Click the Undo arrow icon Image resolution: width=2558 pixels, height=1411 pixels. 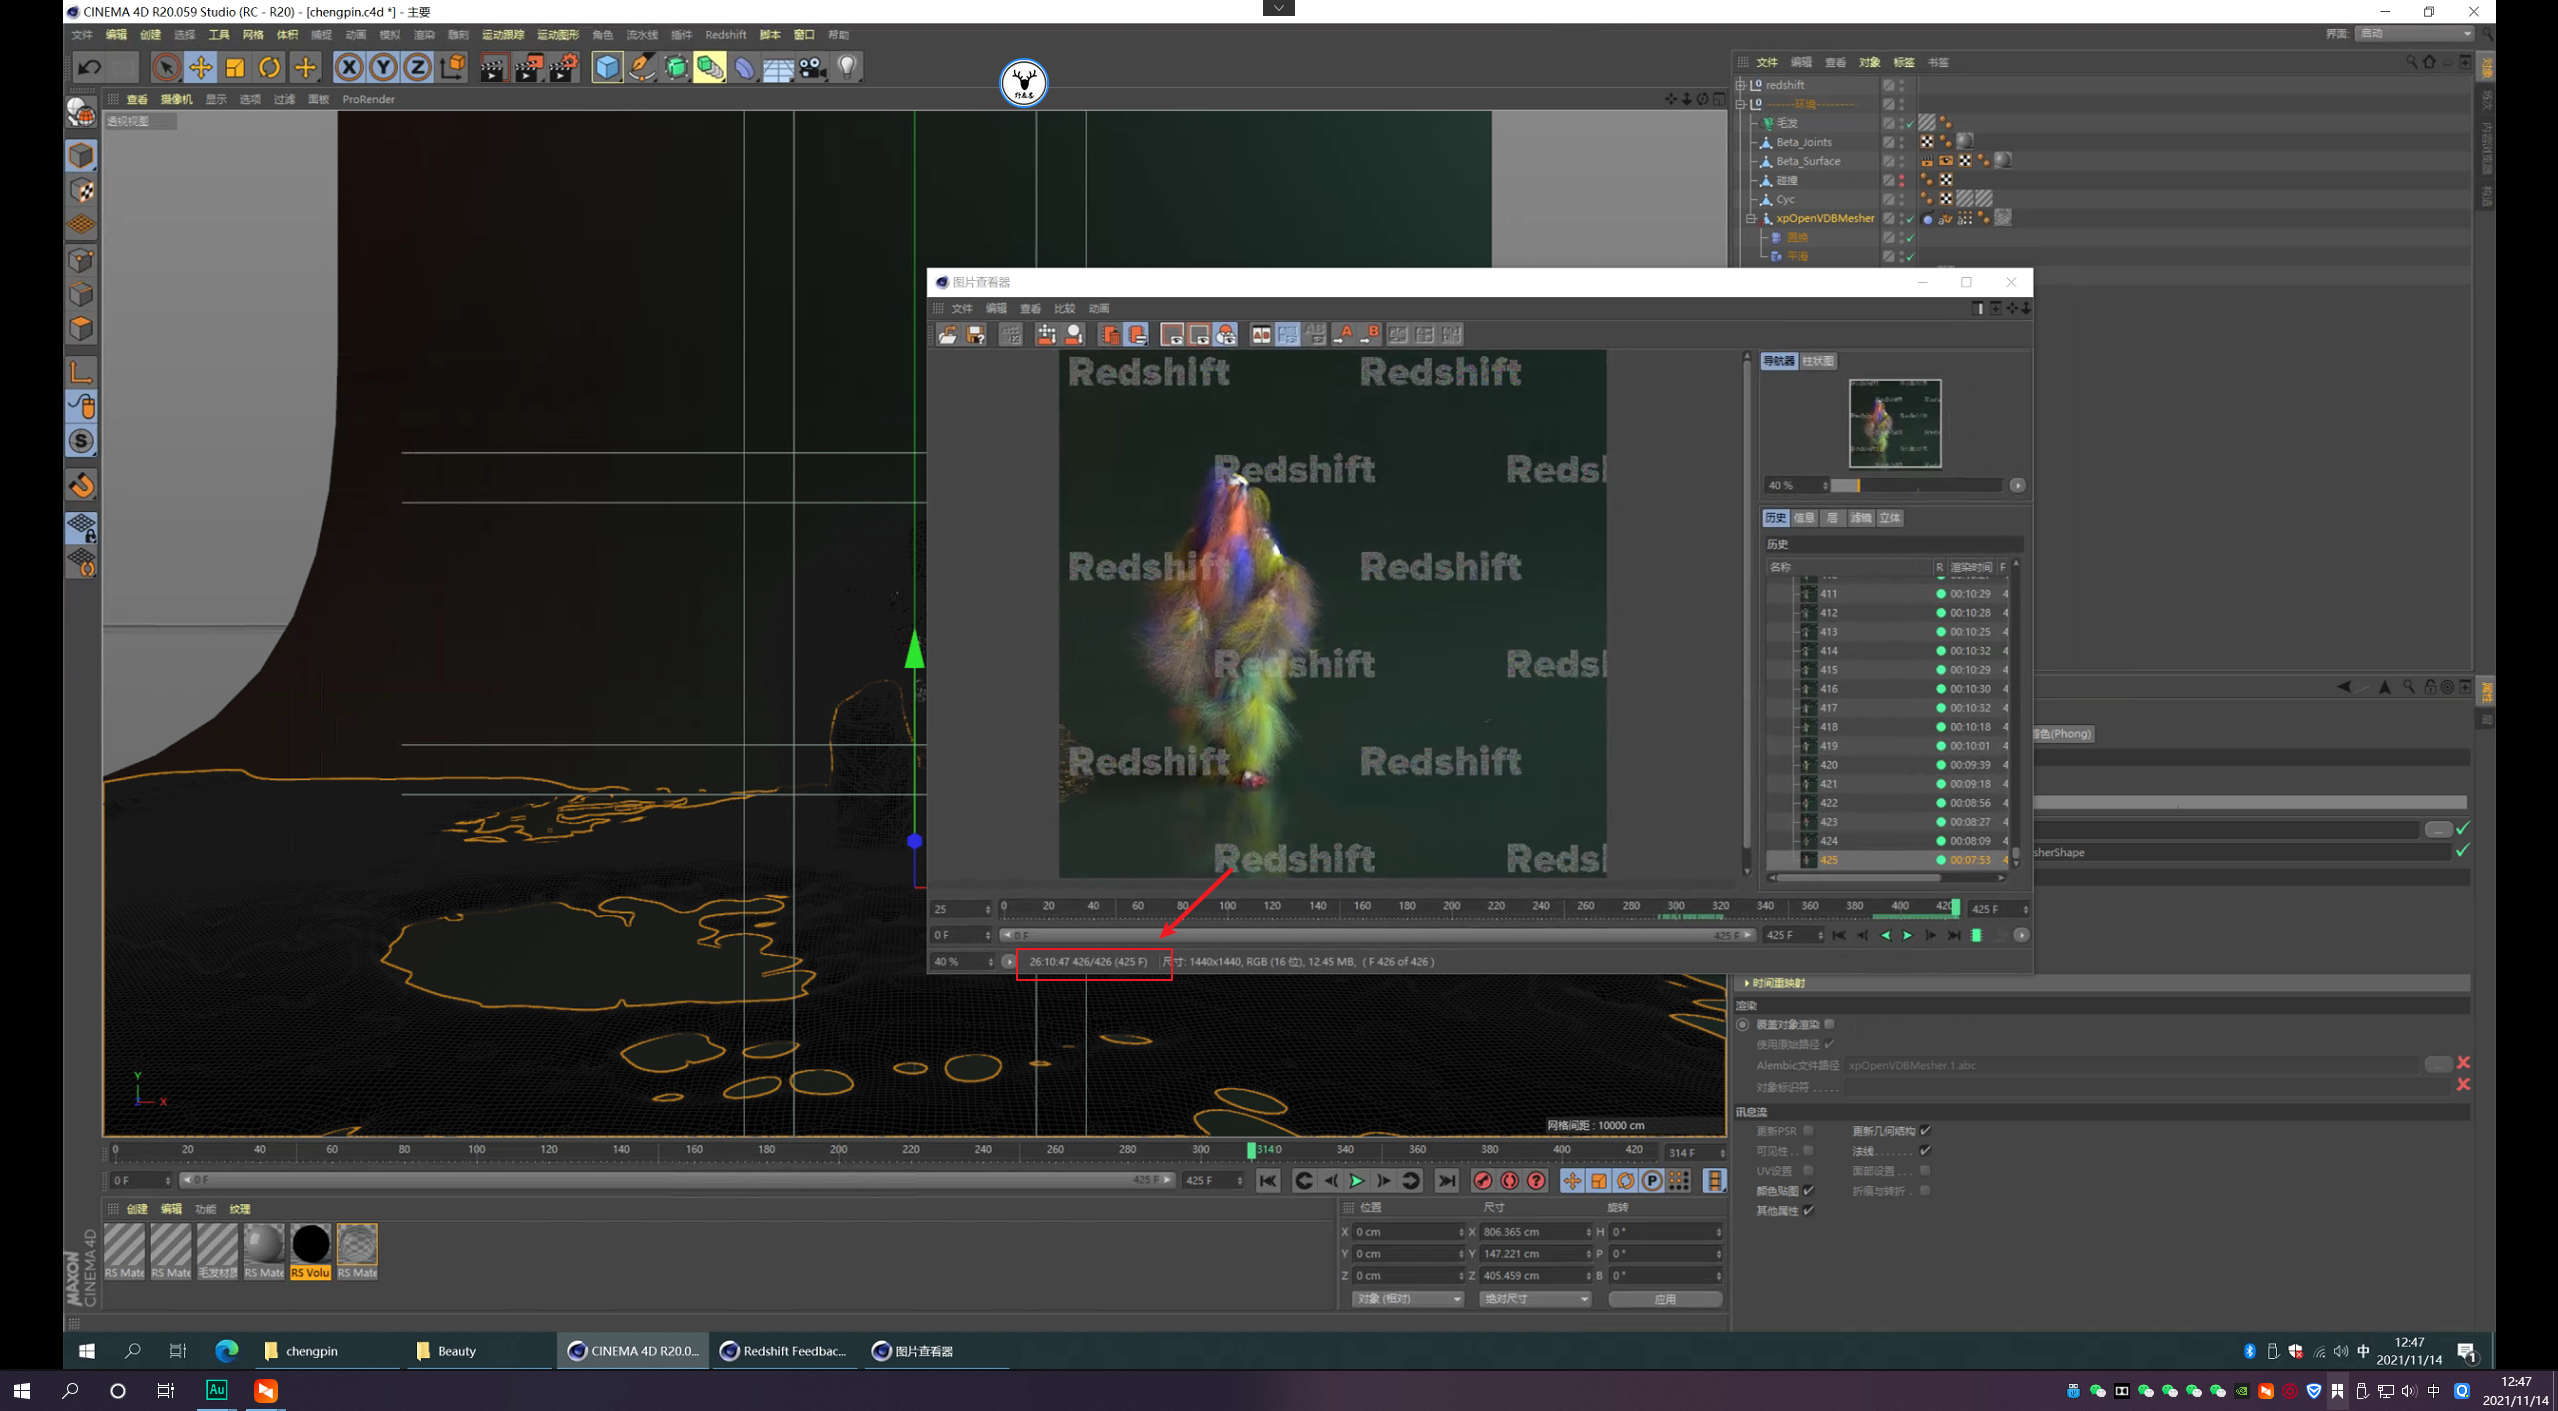89,67
